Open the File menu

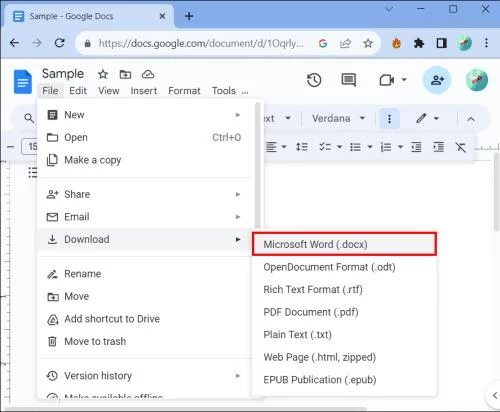pos(50,91)
